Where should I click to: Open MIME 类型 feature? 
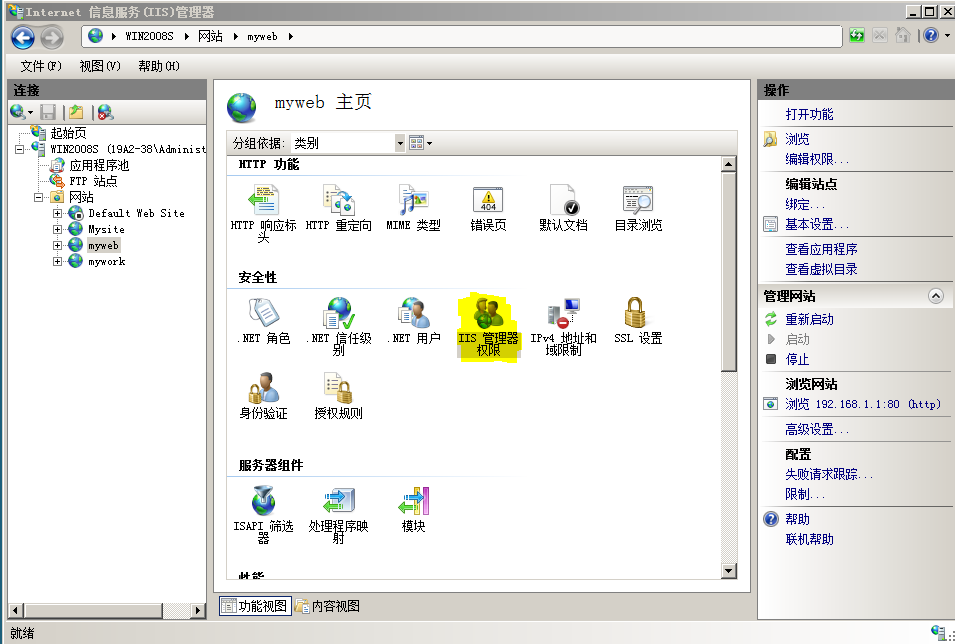414,208
